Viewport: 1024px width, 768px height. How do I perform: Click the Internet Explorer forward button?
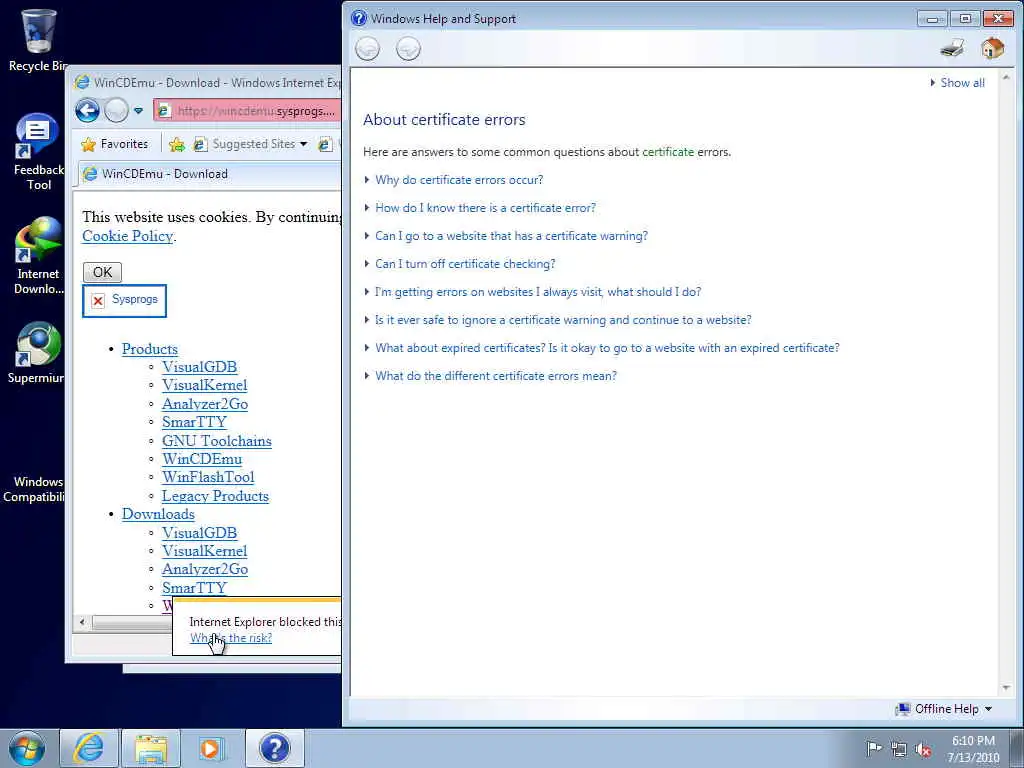pyautogui.click(x=116, y=110)
